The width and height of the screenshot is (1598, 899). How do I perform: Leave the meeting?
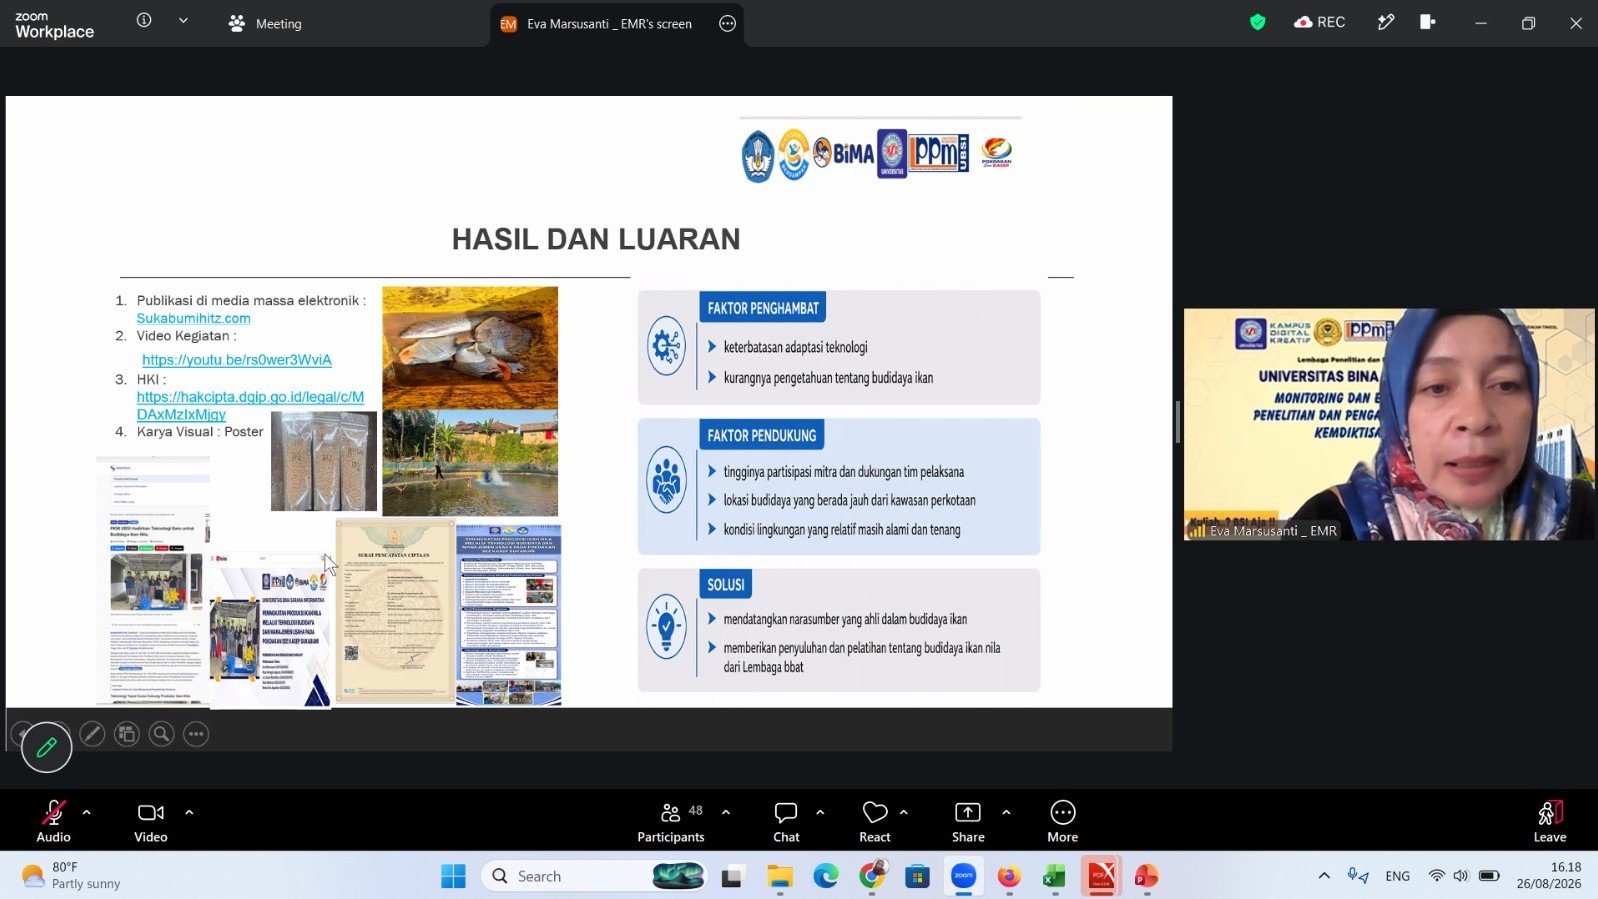[x=1550, y=821]
